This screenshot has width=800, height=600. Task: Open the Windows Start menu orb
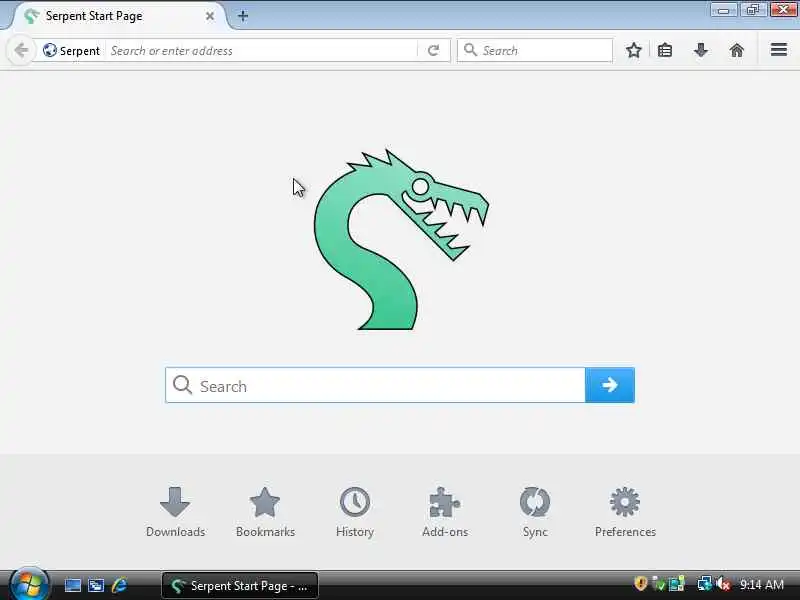coord(29,585)
